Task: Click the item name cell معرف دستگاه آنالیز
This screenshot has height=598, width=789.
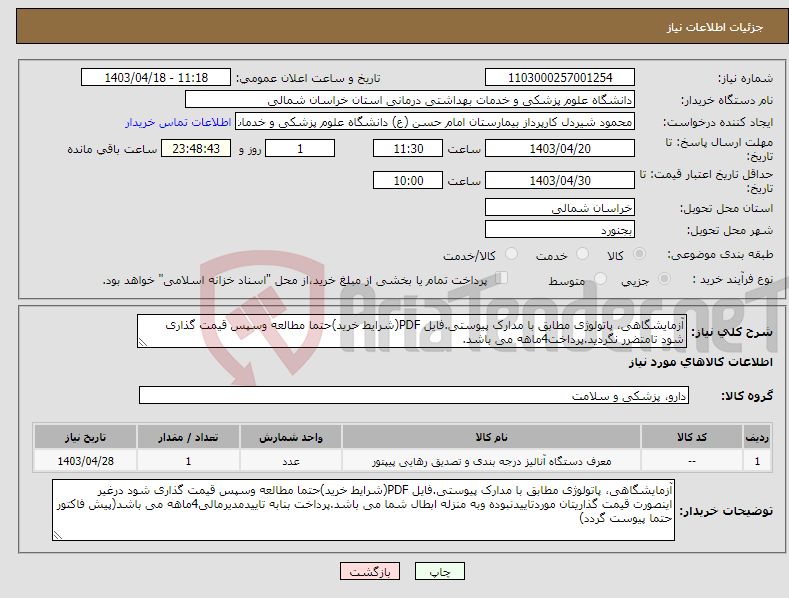Action: 491,461
